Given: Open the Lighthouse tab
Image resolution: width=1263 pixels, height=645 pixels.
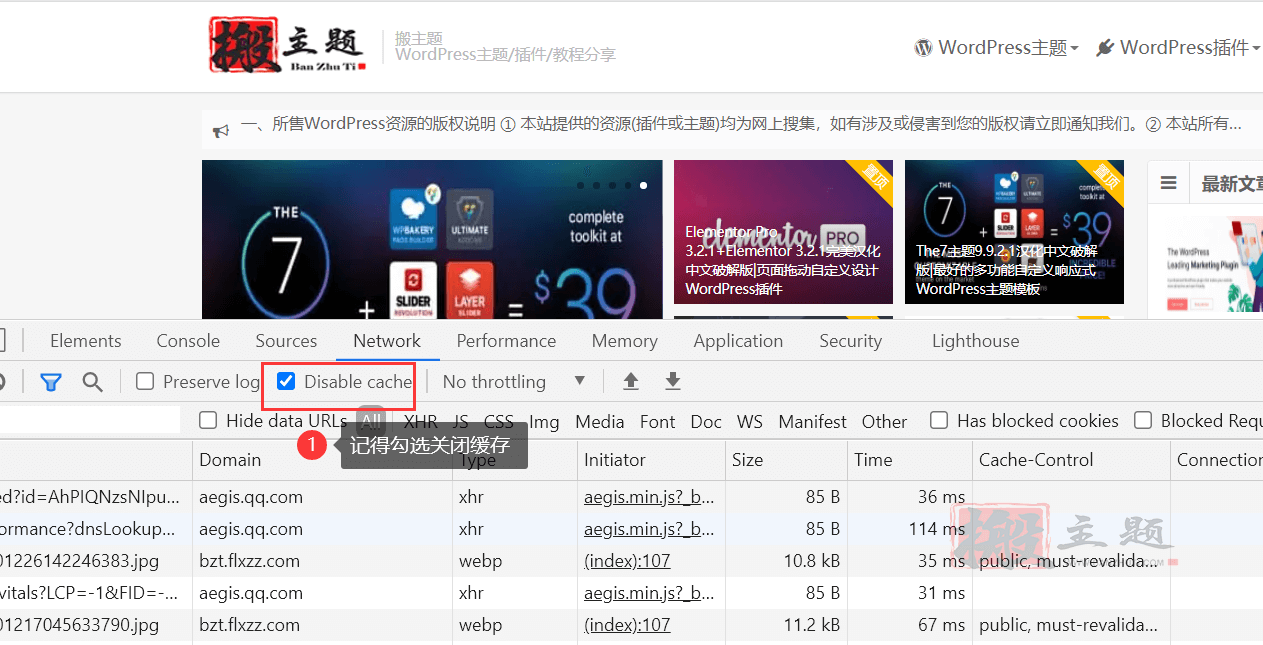Looking at the screenshot, I should click(x=976, y=341).
